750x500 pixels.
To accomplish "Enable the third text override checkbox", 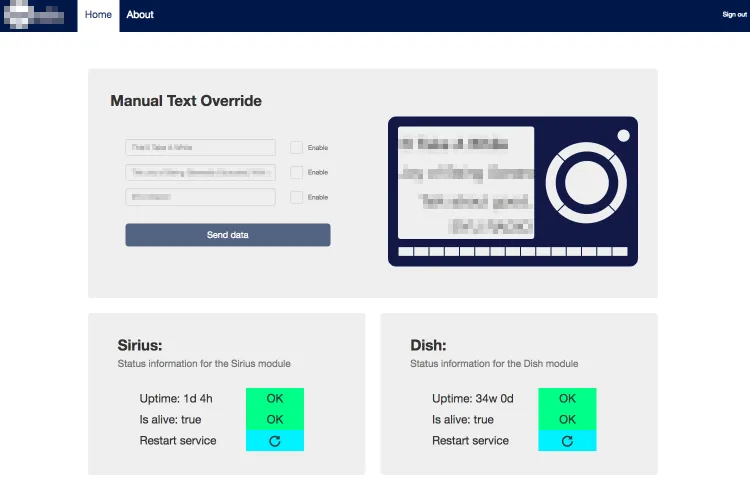I will (296, 197).
